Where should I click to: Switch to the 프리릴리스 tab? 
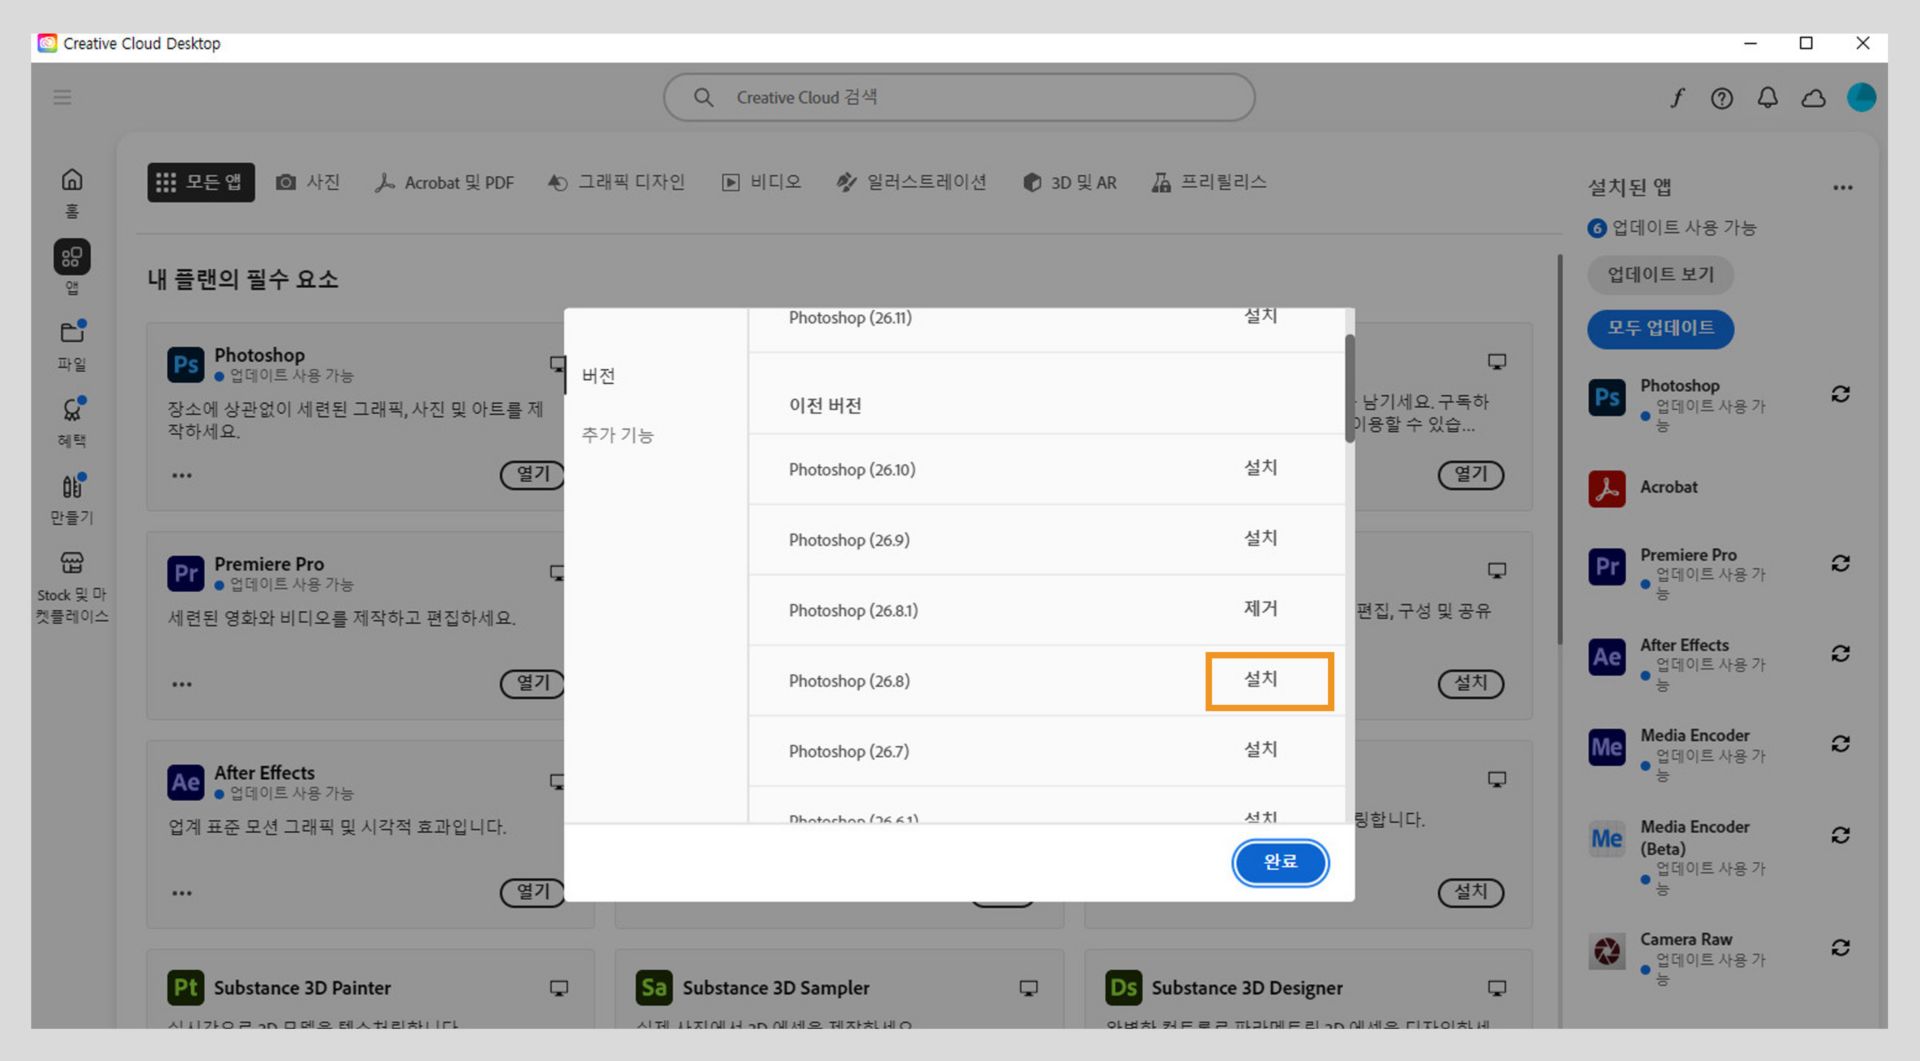coord(1209,182)
